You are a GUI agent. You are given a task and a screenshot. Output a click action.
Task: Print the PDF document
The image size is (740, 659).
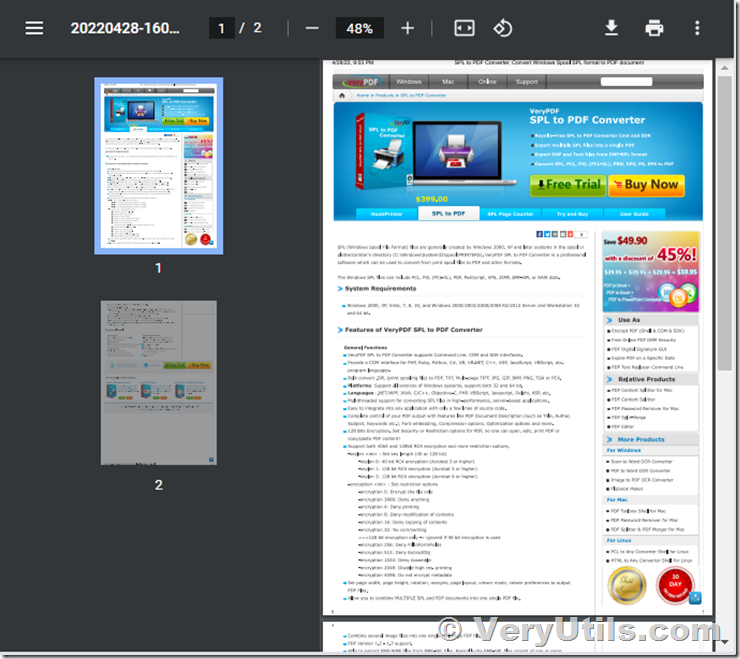(x=654, y=28)
